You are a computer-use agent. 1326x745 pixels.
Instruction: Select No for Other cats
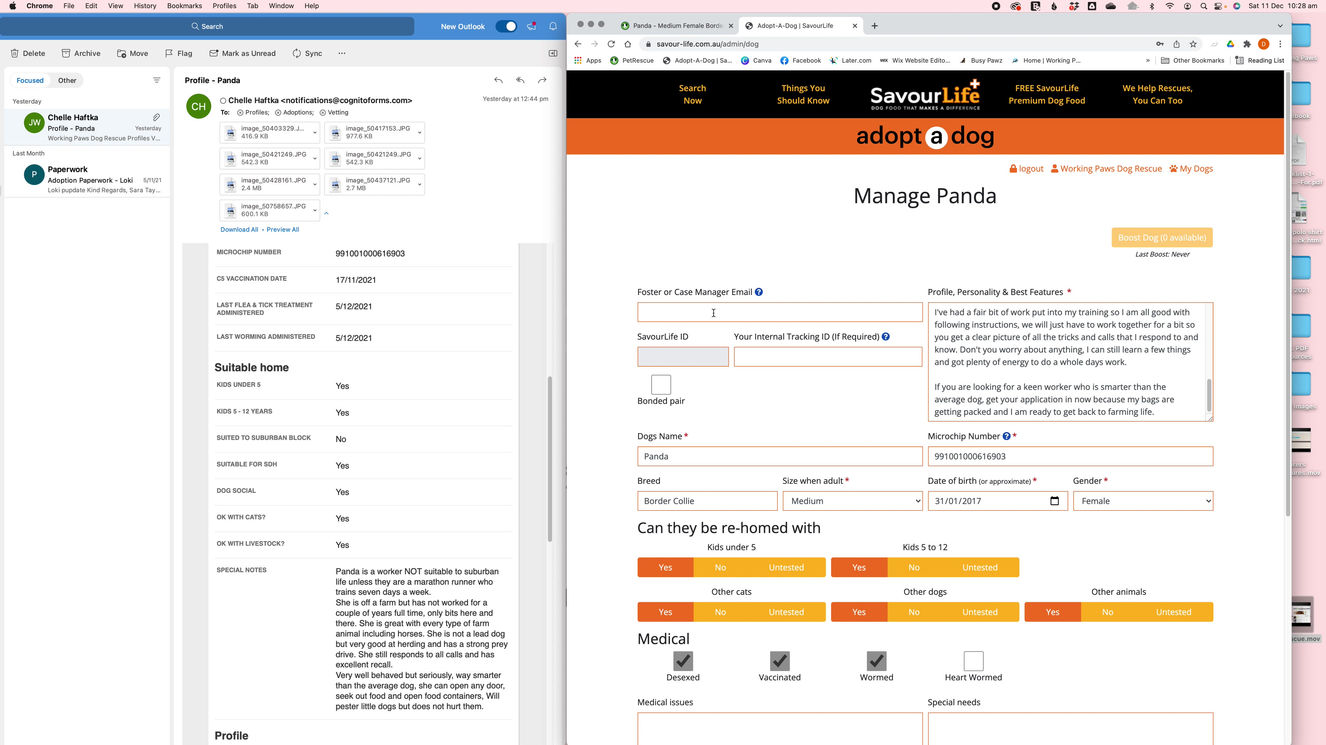[720, 612]
